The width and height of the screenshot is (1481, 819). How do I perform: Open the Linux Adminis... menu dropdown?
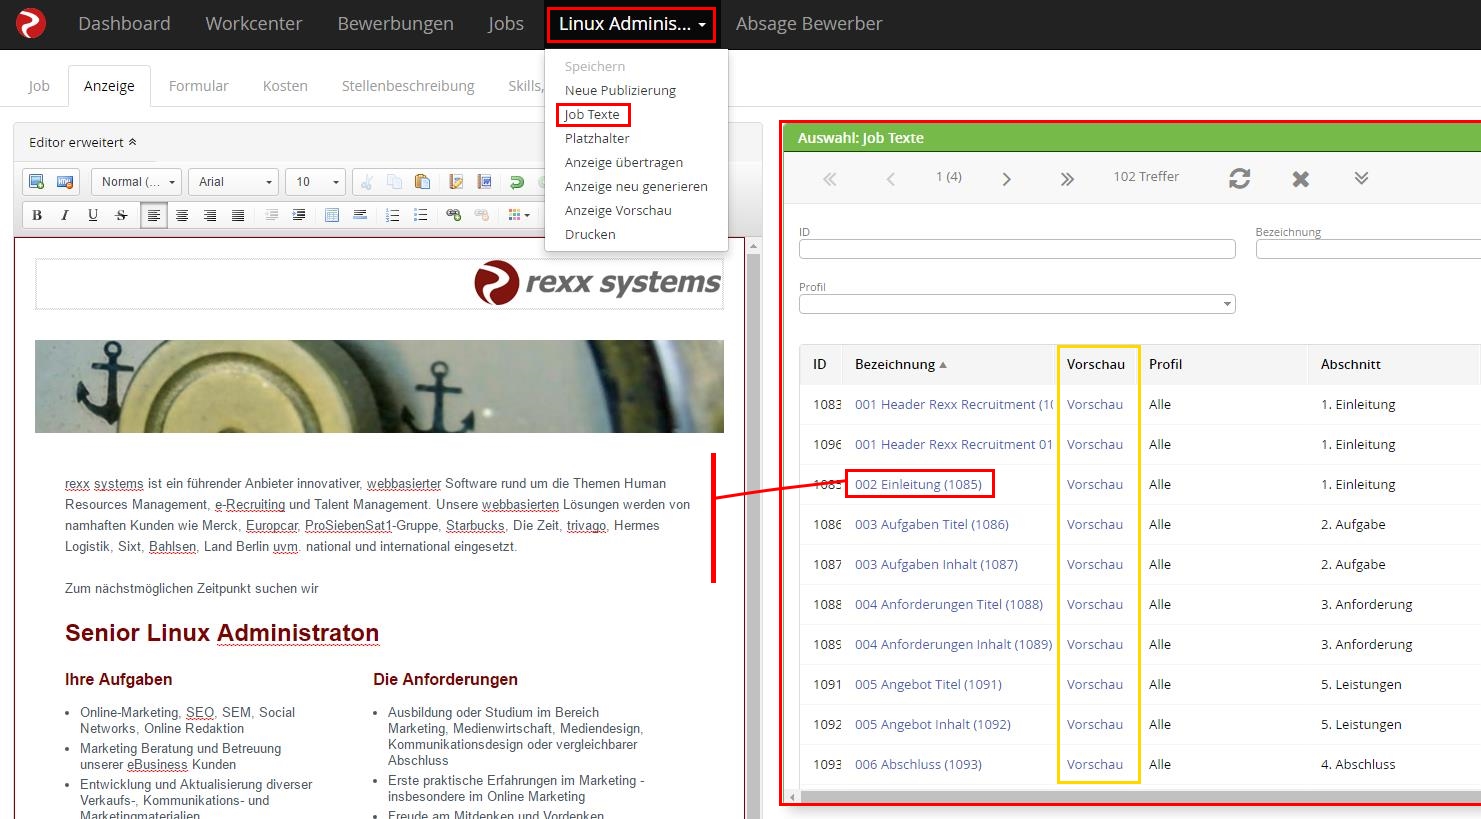coord(632,24)
